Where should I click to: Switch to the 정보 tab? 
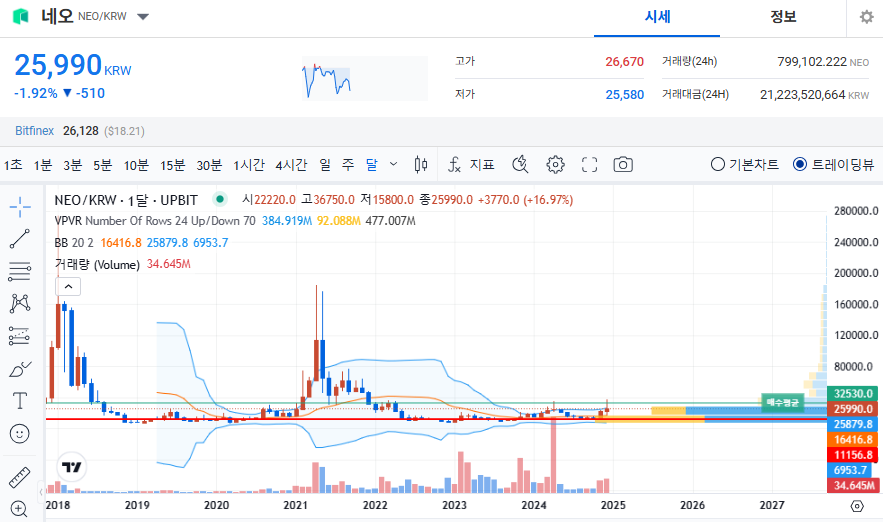(x=783, y=17)
